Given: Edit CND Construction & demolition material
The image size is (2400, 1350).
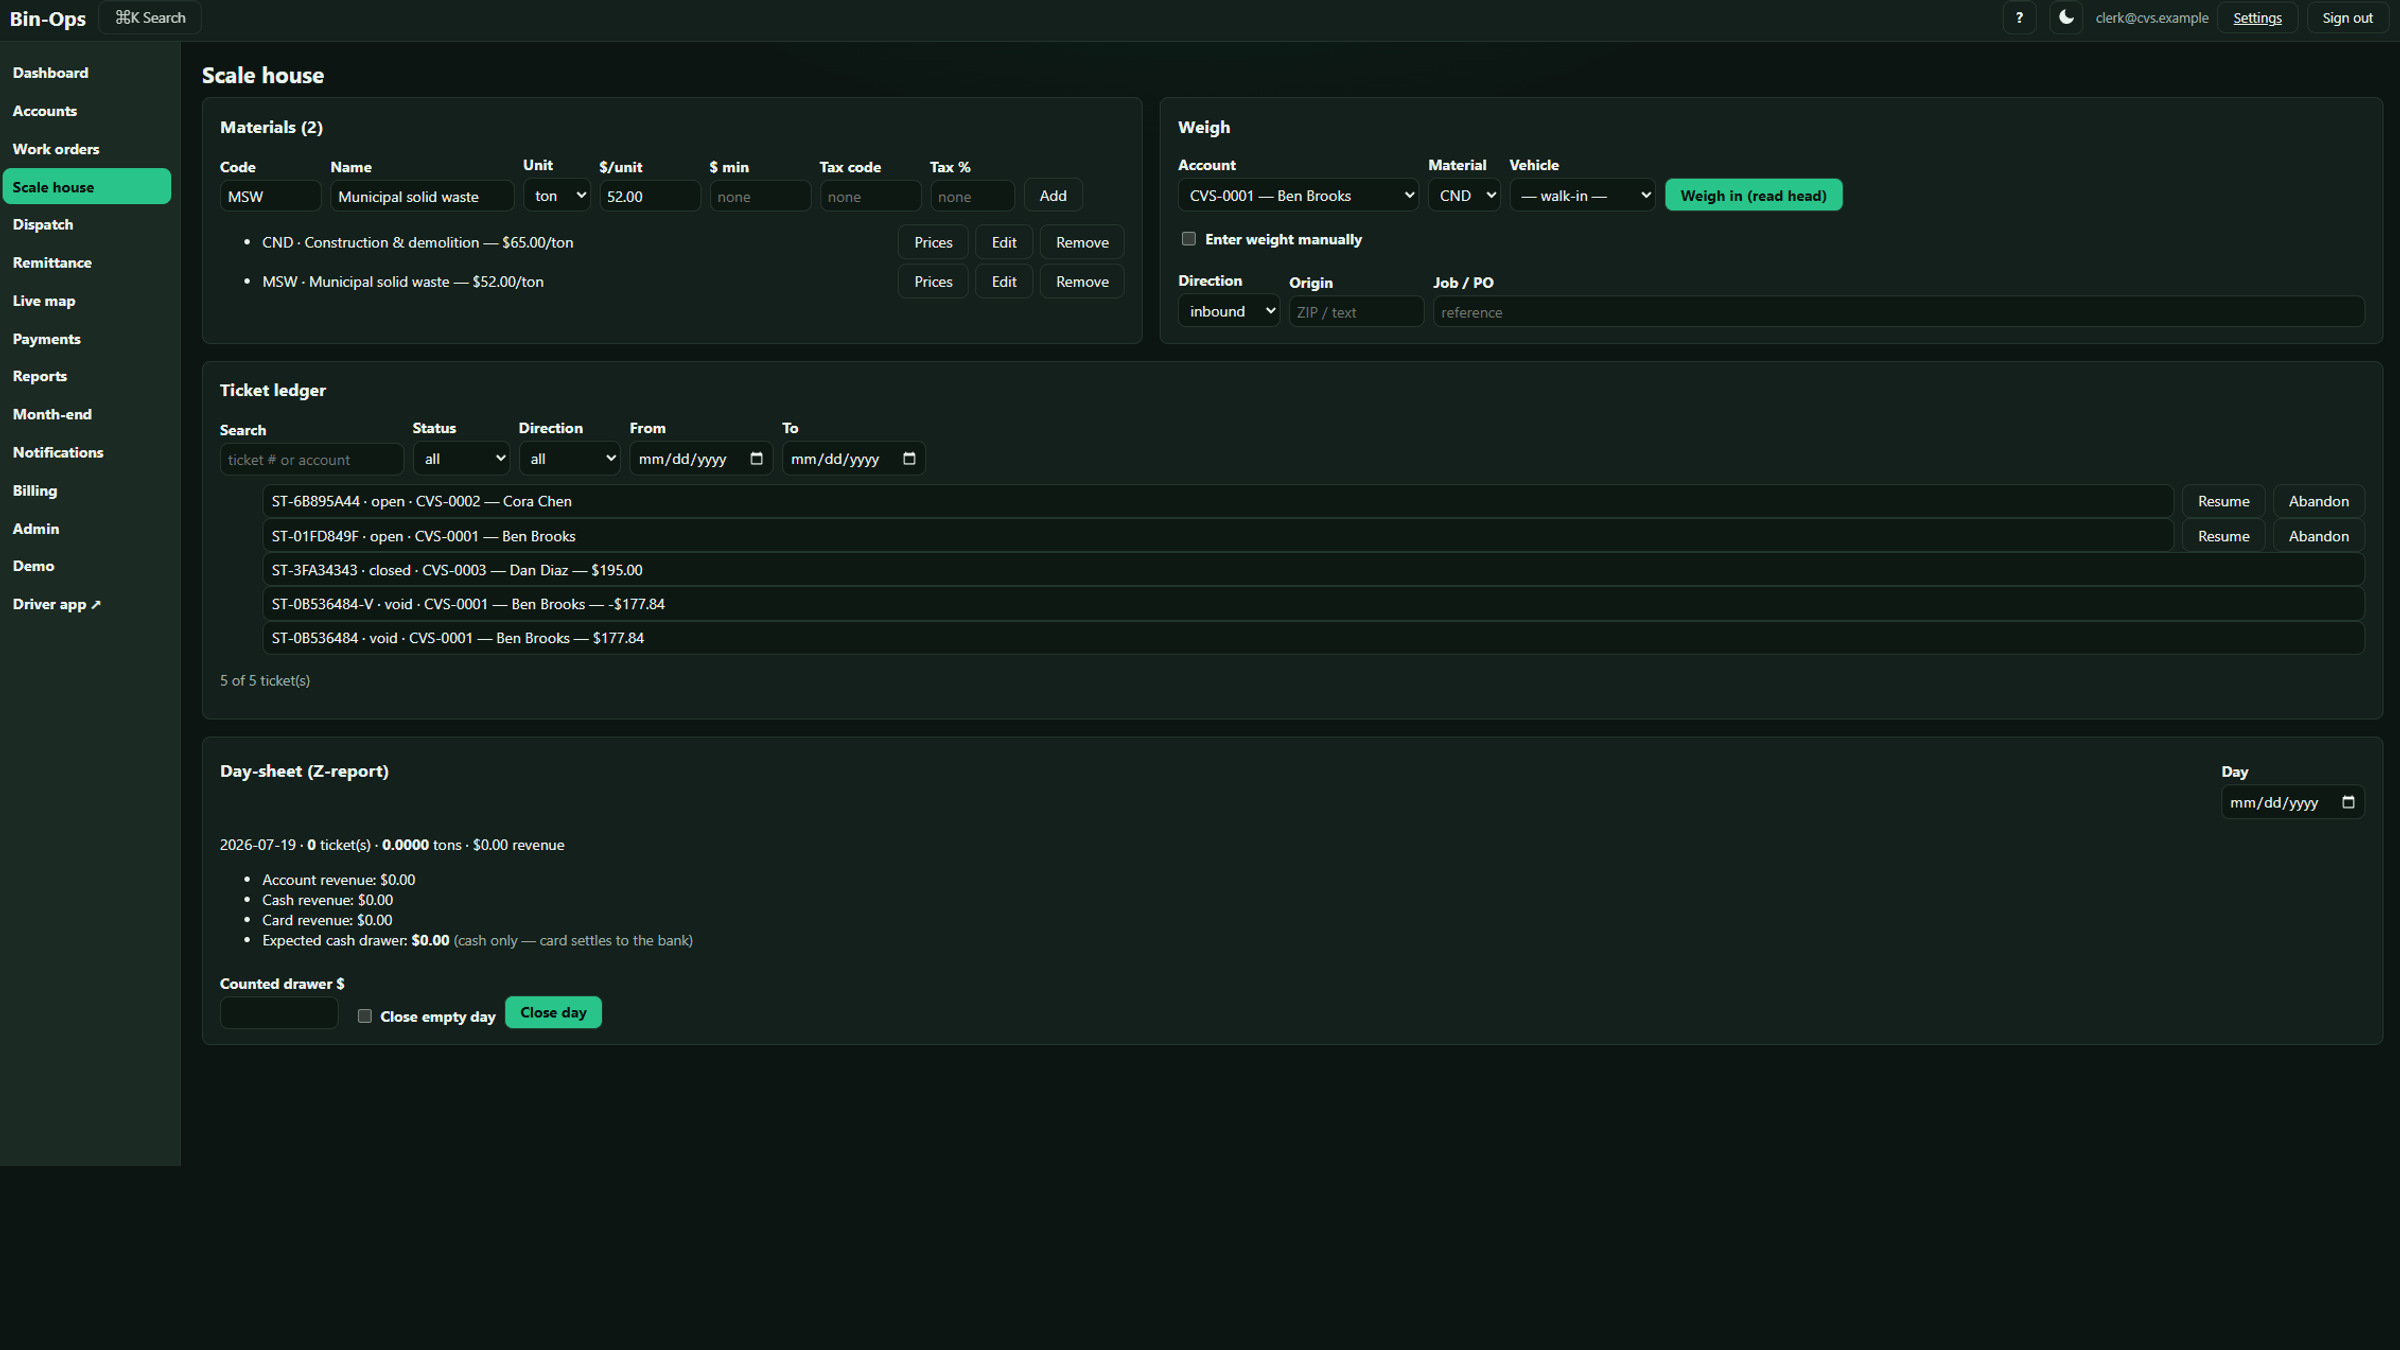Looking at the screenshot, I should click(1004, 243).
